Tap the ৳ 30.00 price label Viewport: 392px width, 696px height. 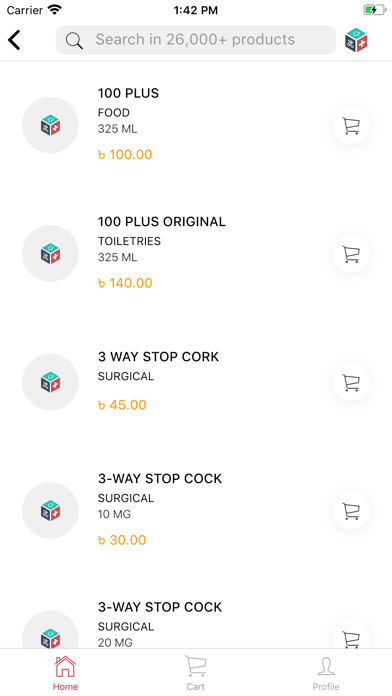pyautogui.click(x=122, y=540)
